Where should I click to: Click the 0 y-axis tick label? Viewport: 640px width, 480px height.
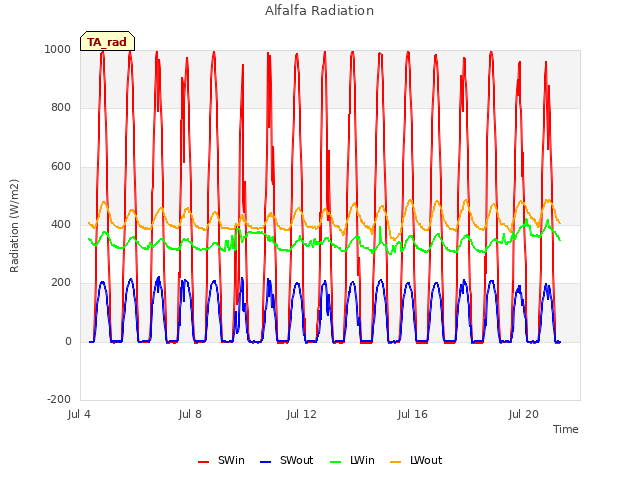point(68,341)
